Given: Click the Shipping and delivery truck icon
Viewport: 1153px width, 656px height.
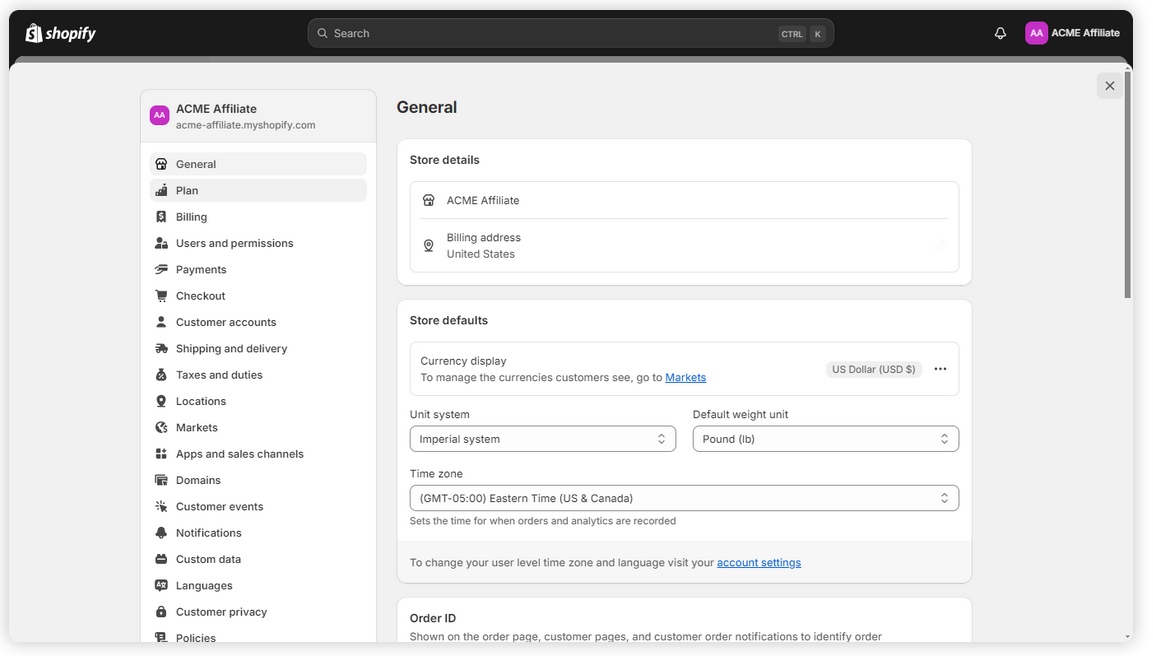Looking at the screenshot, I should pyautogui.click(x=161, y=349).
